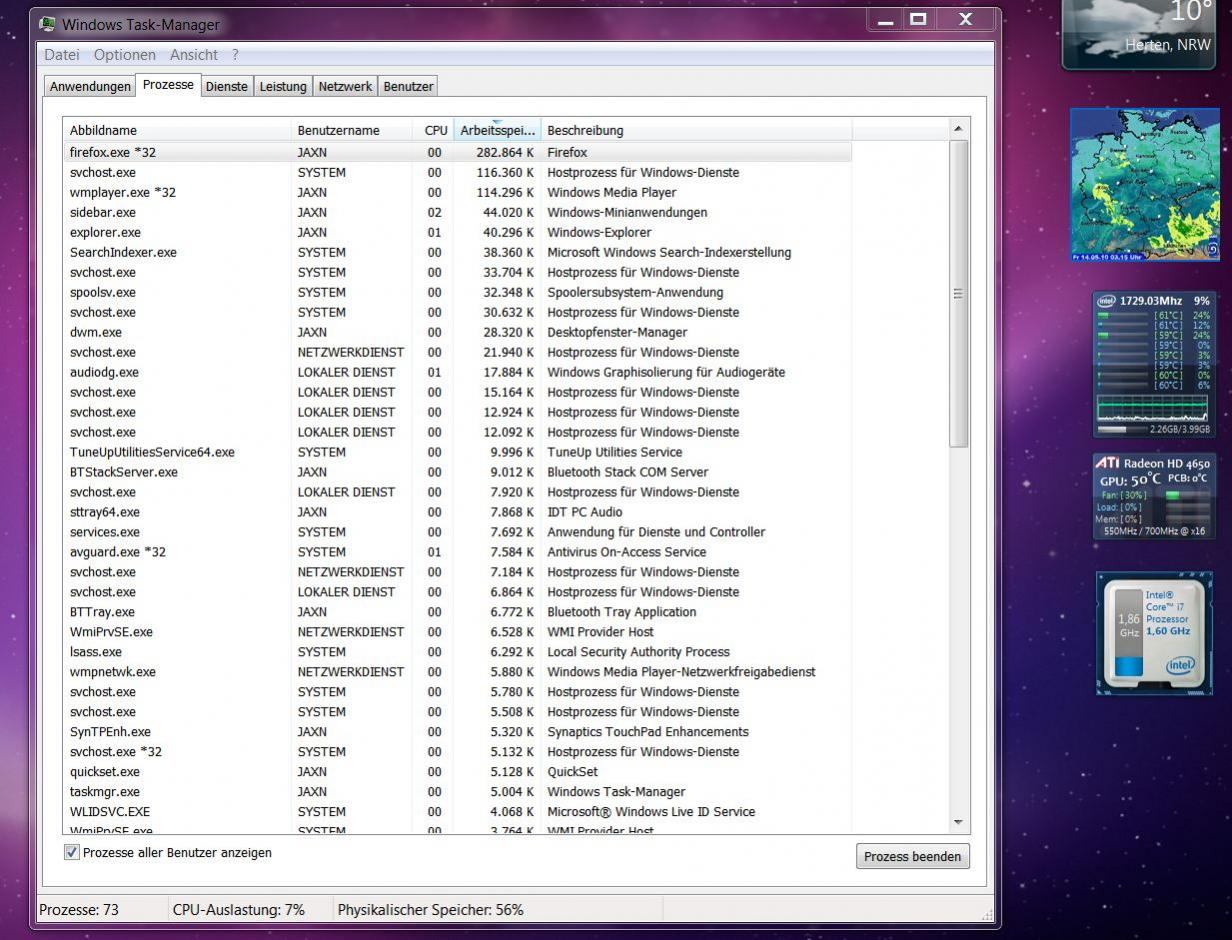Click the CPU meter gadget showing 1729.03Mhz
1232x940 pixels.
[x=1154, y=365]
